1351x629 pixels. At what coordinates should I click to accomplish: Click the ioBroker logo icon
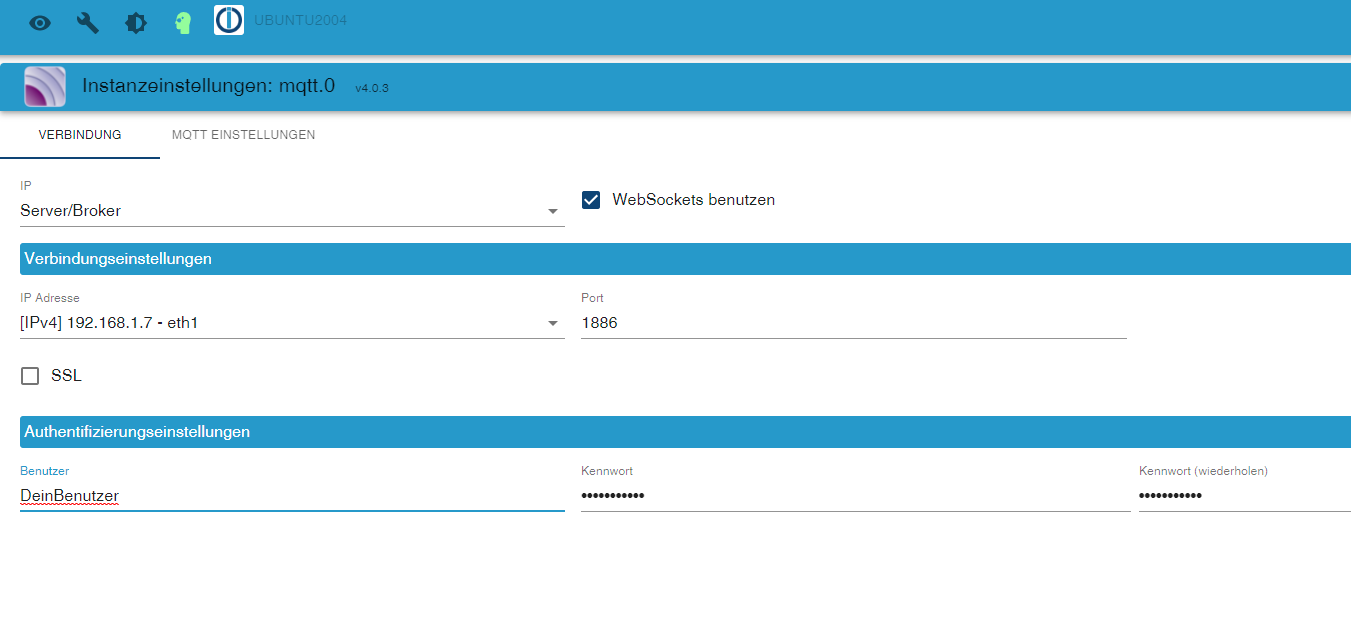(229, 21)
